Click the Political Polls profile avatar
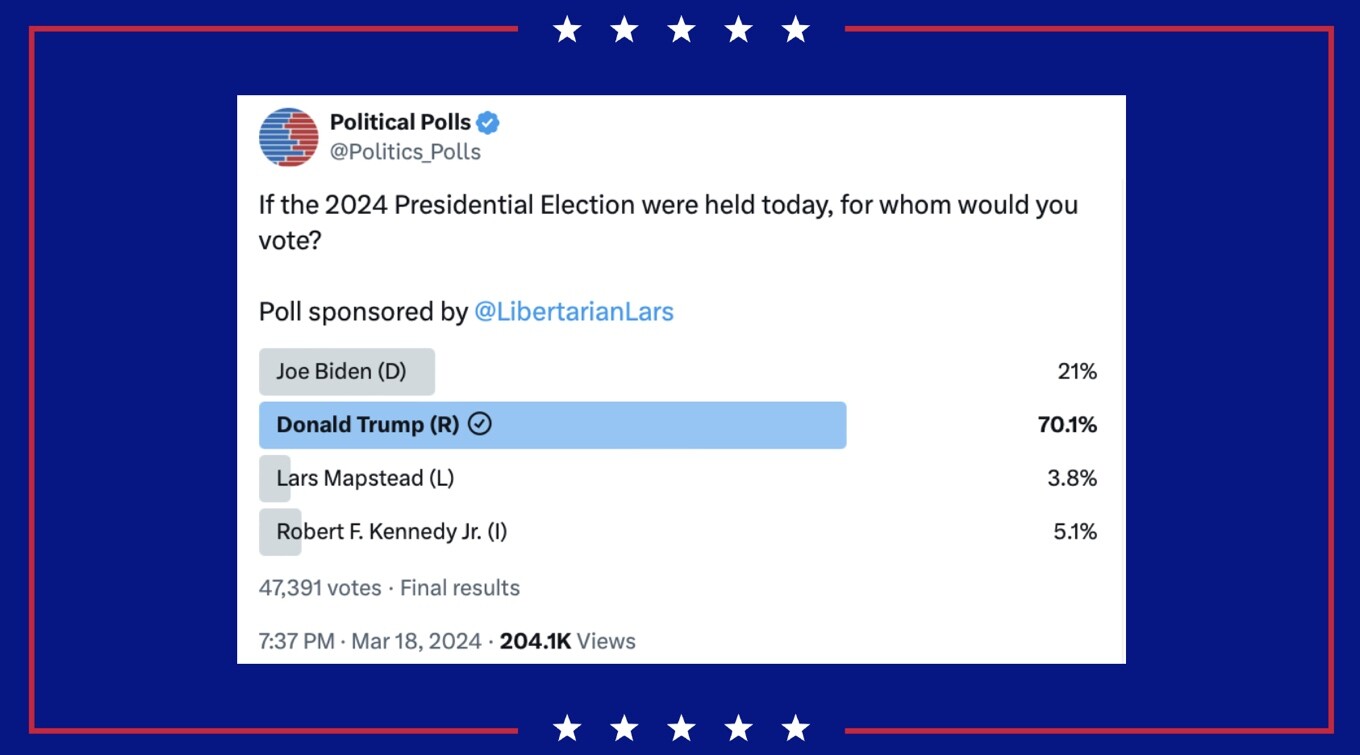Image resolution: width=1360 pixels, height=755 pixels. 288,137
